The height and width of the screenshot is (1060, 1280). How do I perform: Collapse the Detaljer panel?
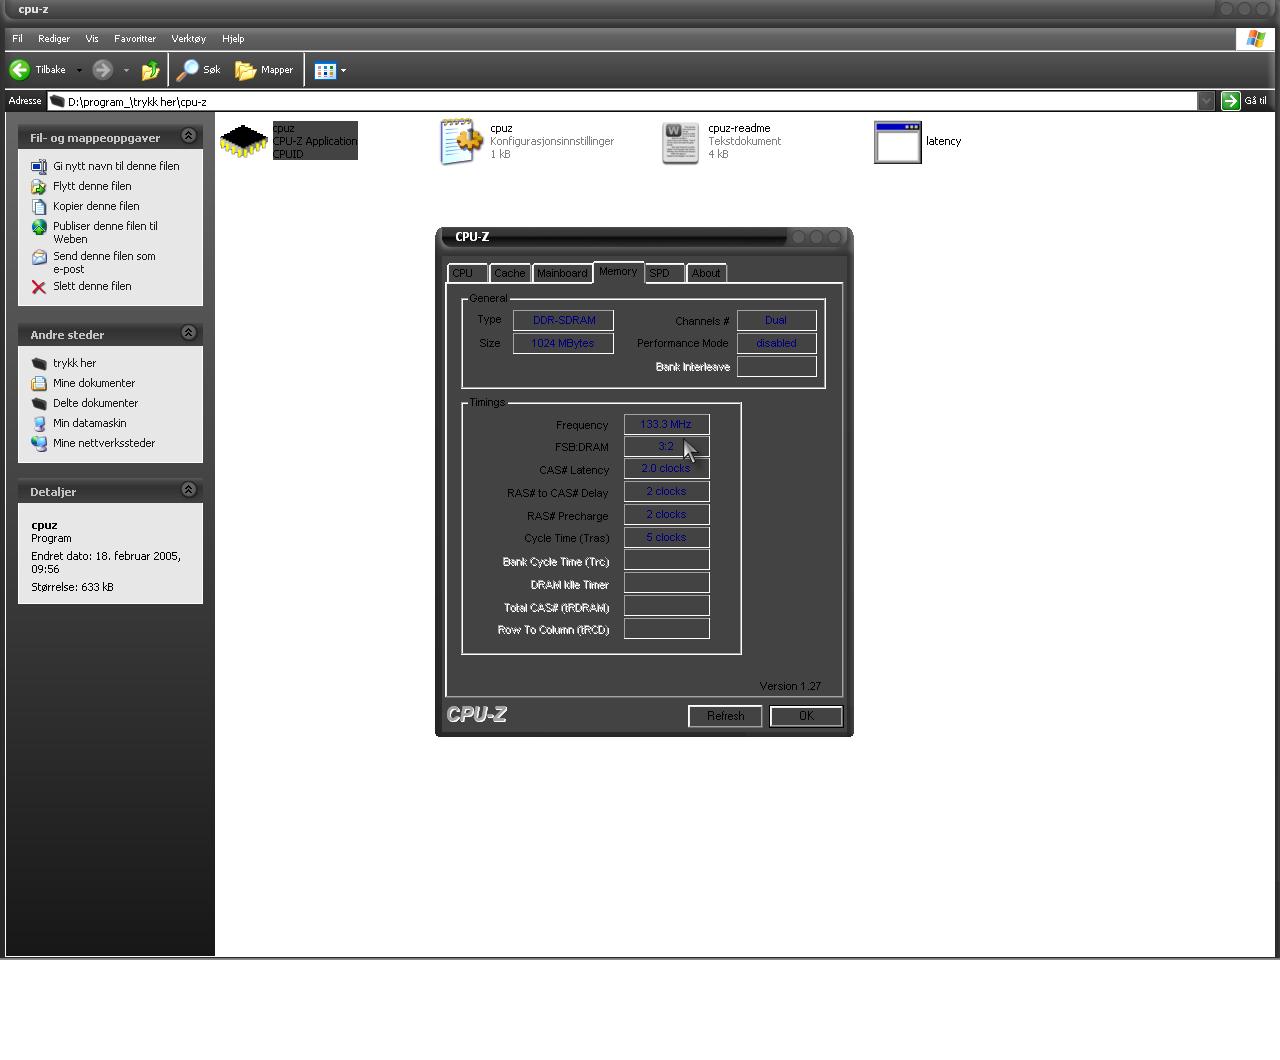(x=188, y=490)
